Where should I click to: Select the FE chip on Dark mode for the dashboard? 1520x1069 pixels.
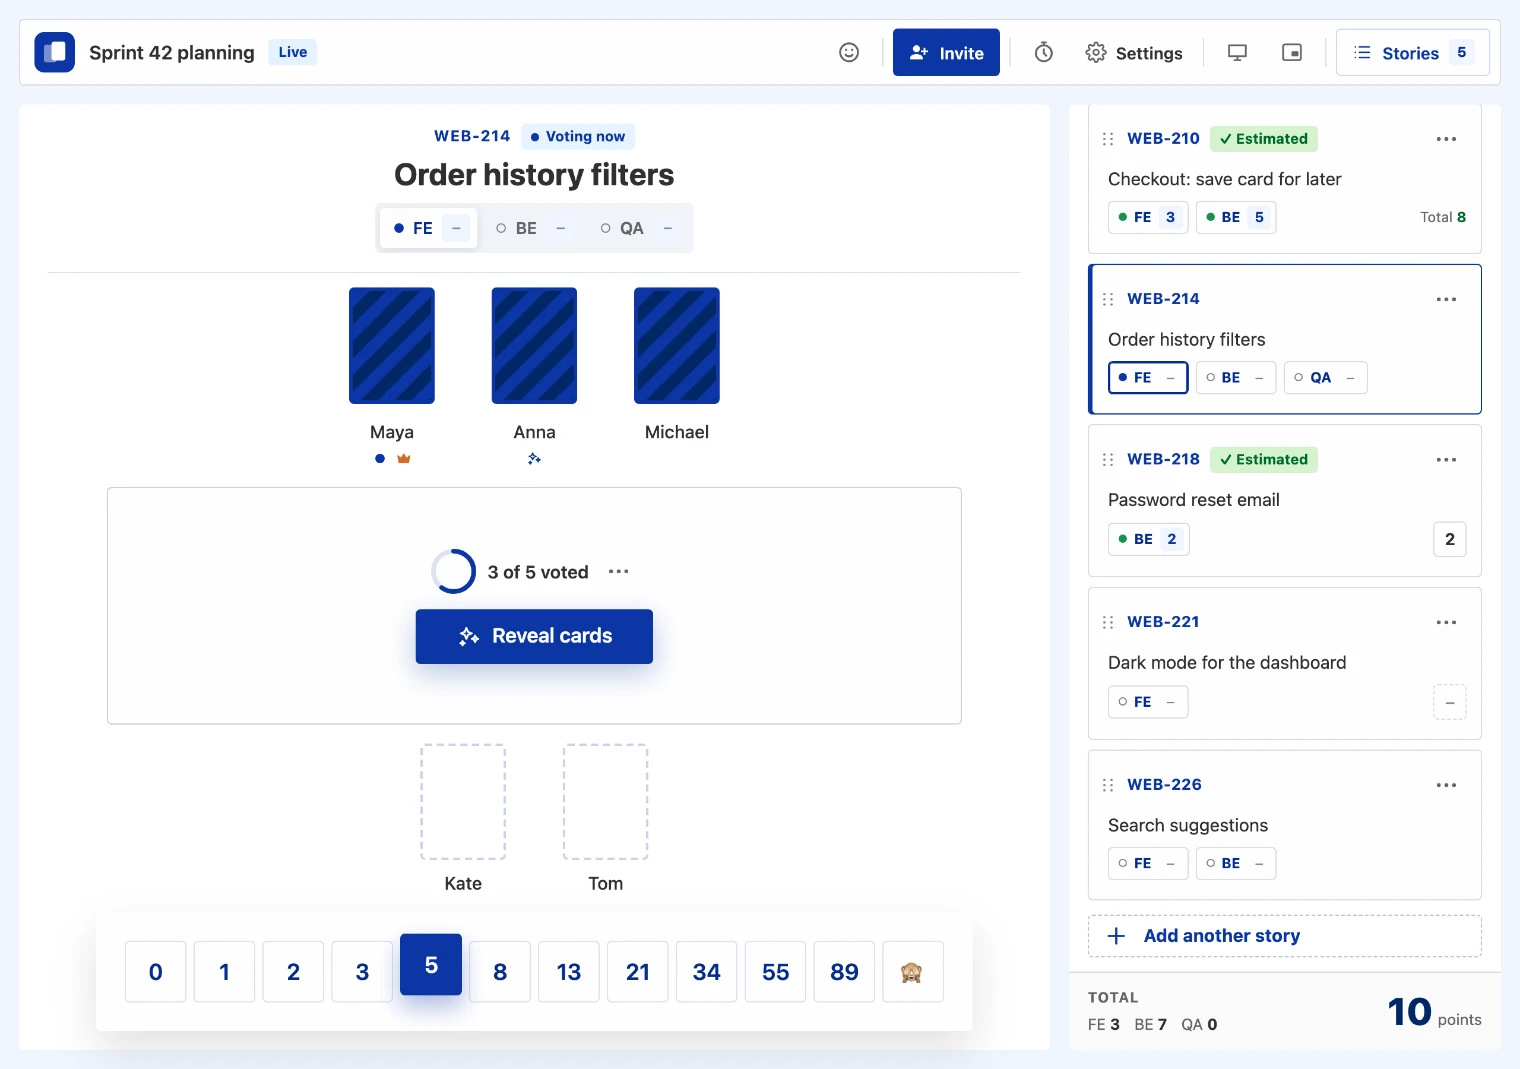click(1148, 702)
